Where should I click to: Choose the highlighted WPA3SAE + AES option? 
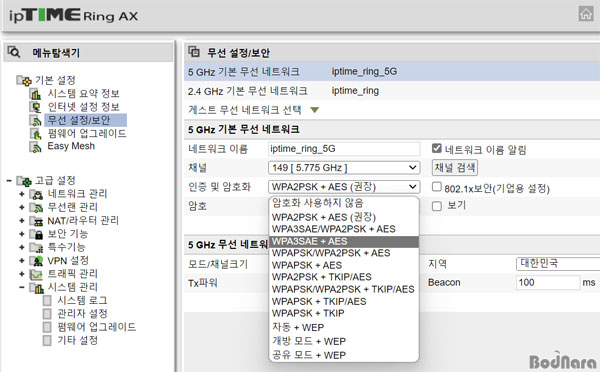click(344, 241)
